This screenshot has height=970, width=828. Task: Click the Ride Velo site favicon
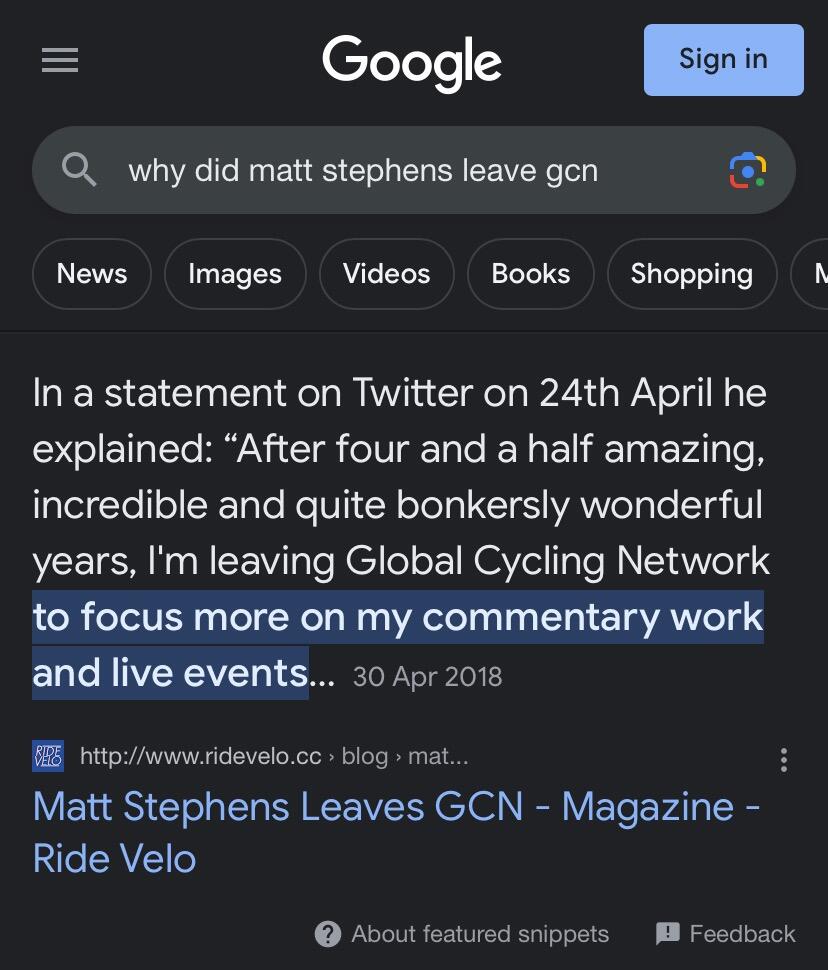click(x=47, y=756)
